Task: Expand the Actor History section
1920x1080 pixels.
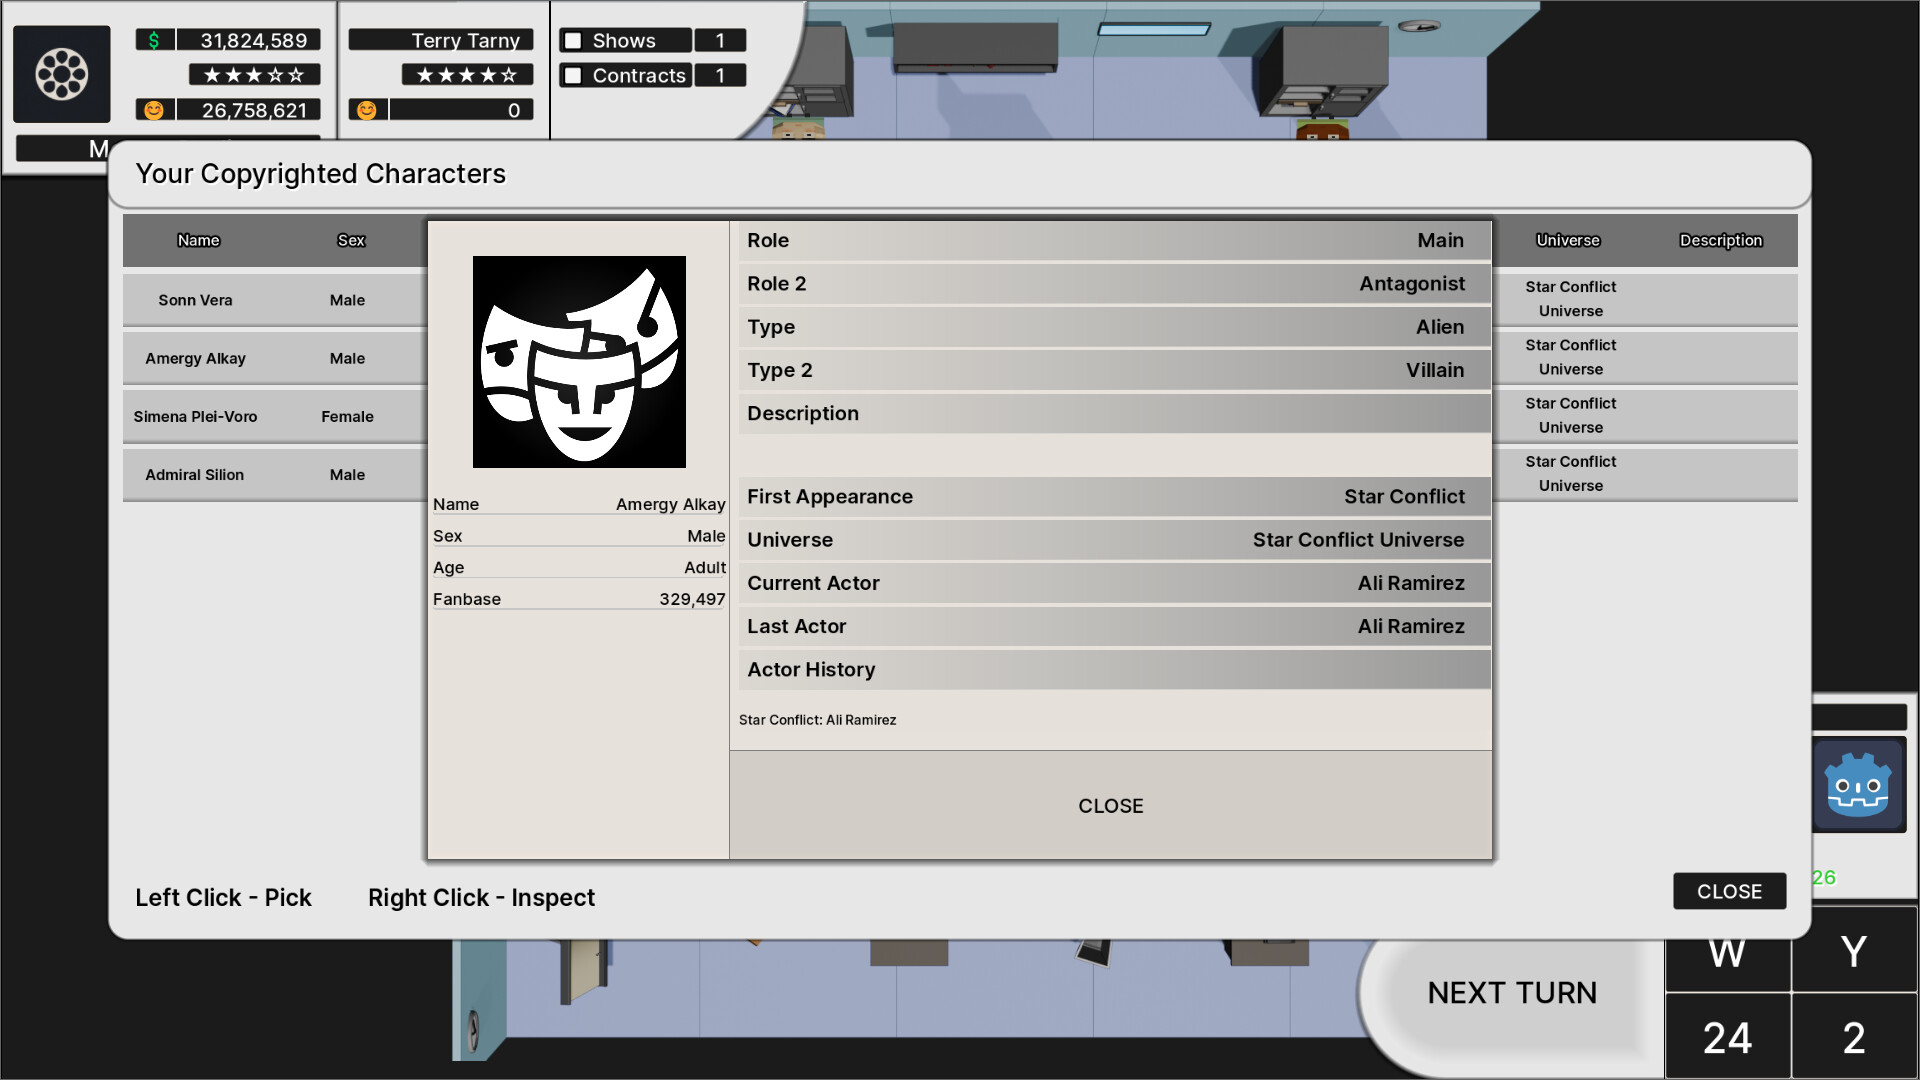Action: 1110,669
